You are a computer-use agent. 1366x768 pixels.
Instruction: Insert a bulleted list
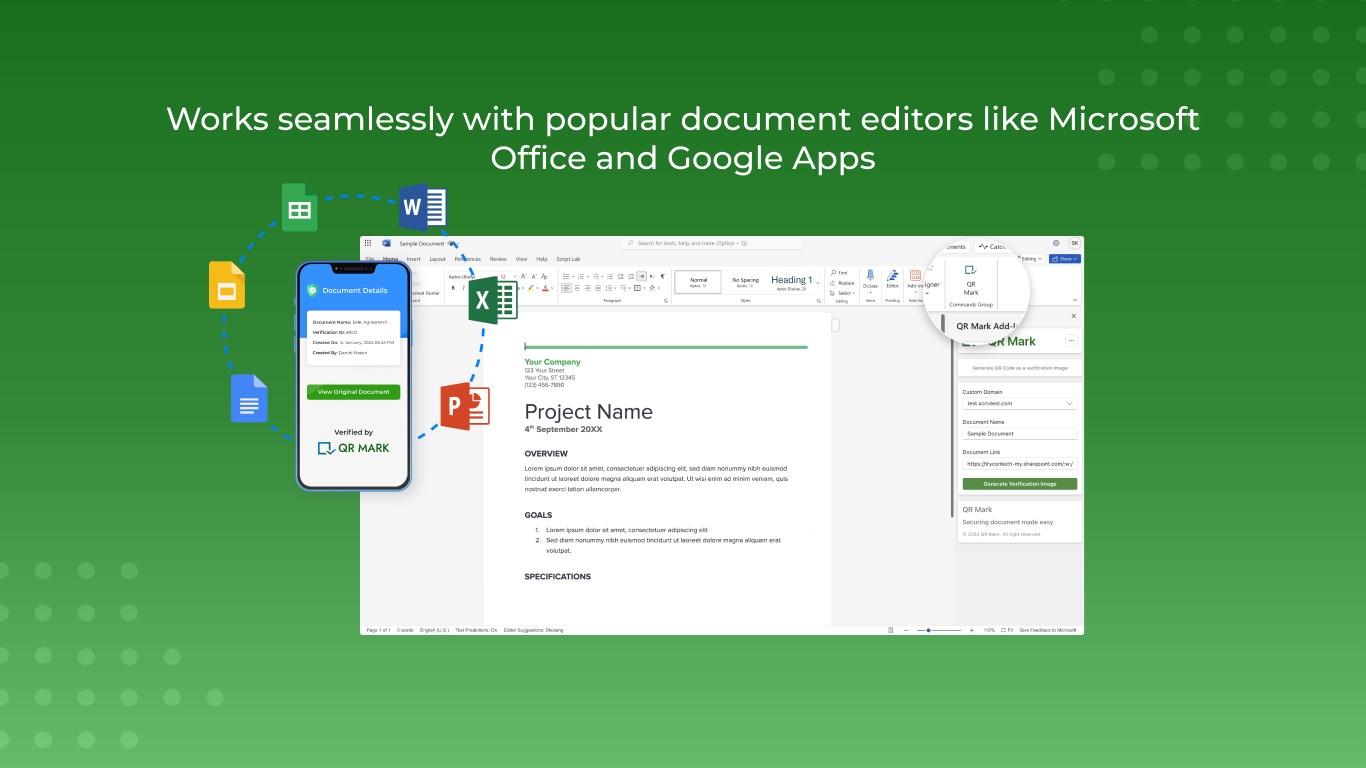pyautogui.click(x=566, y=276)
